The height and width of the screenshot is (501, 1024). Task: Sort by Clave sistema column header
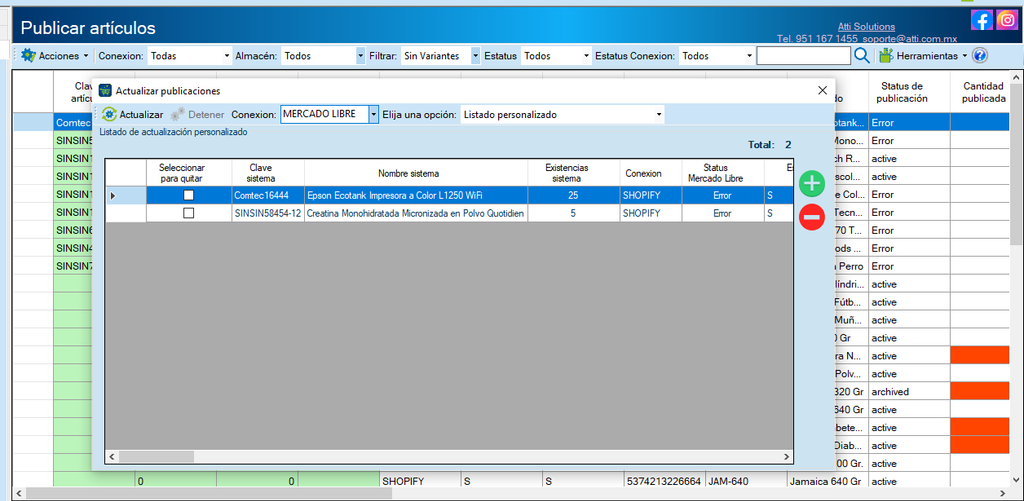point(268,173)
